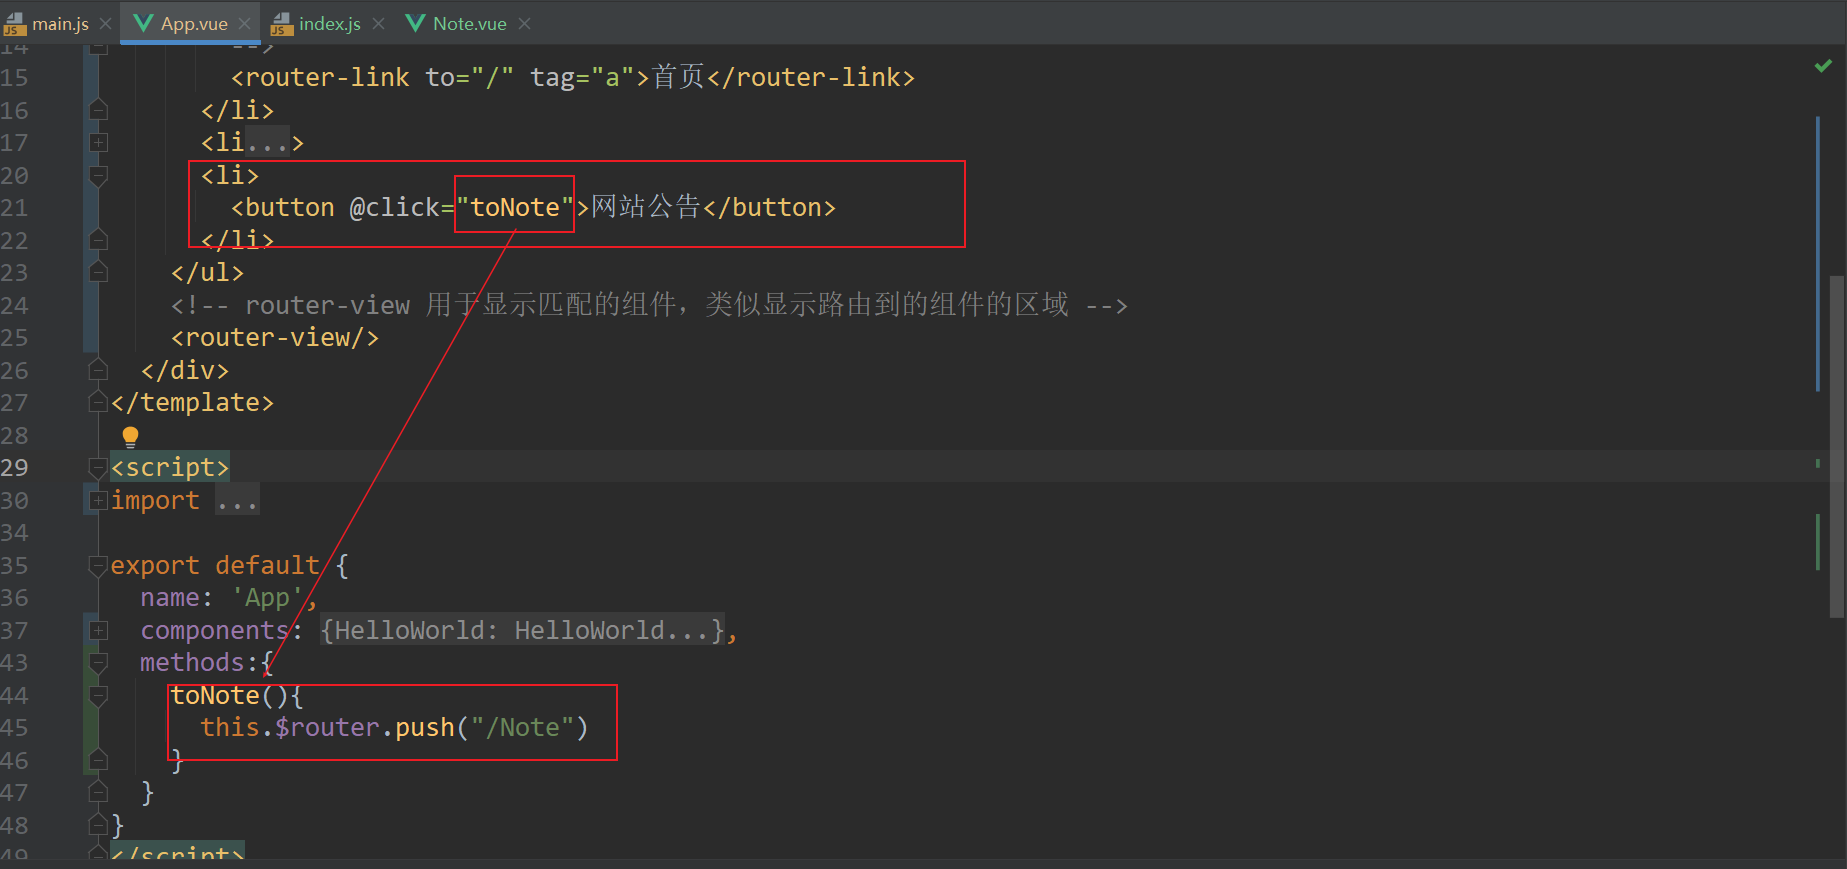Viewport: 1847px width, 869px height.
Task: Click the lightbulb quick-fix icon near line 28
Action: pos(130,436)
